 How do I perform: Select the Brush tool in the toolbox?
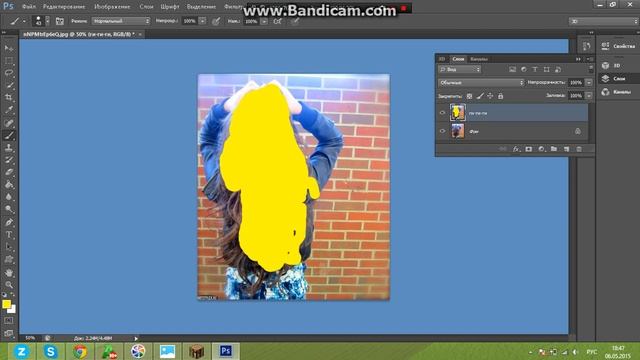pyautogui.click(x=9, y=136)
